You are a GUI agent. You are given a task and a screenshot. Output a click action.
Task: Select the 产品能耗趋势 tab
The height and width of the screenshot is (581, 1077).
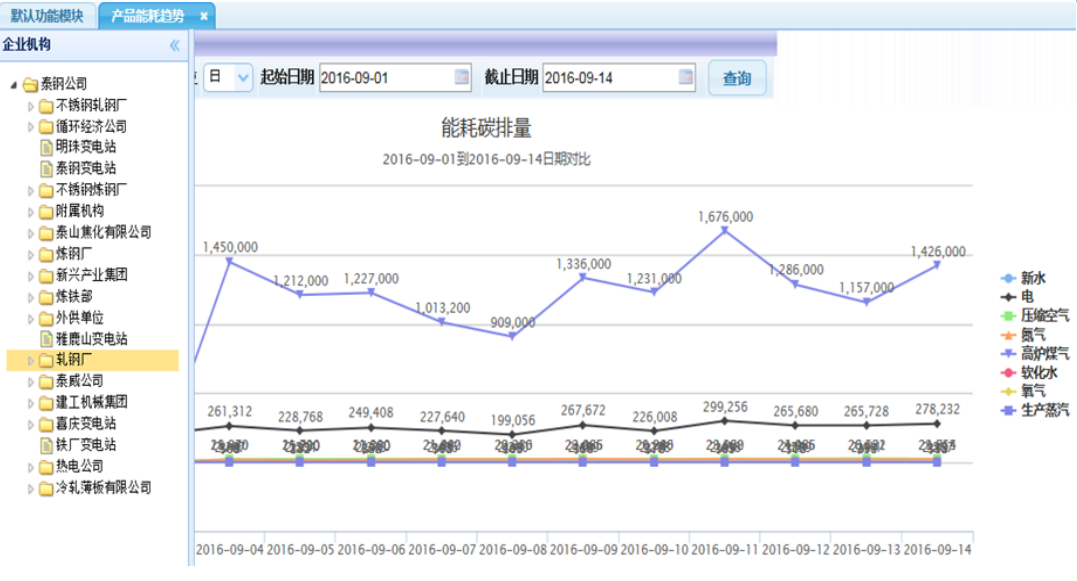(x=147, y=16)
